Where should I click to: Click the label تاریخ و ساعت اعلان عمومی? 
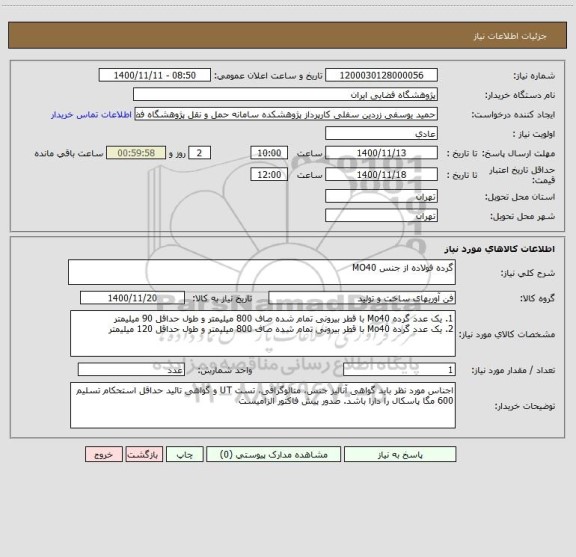click(269, 76)
